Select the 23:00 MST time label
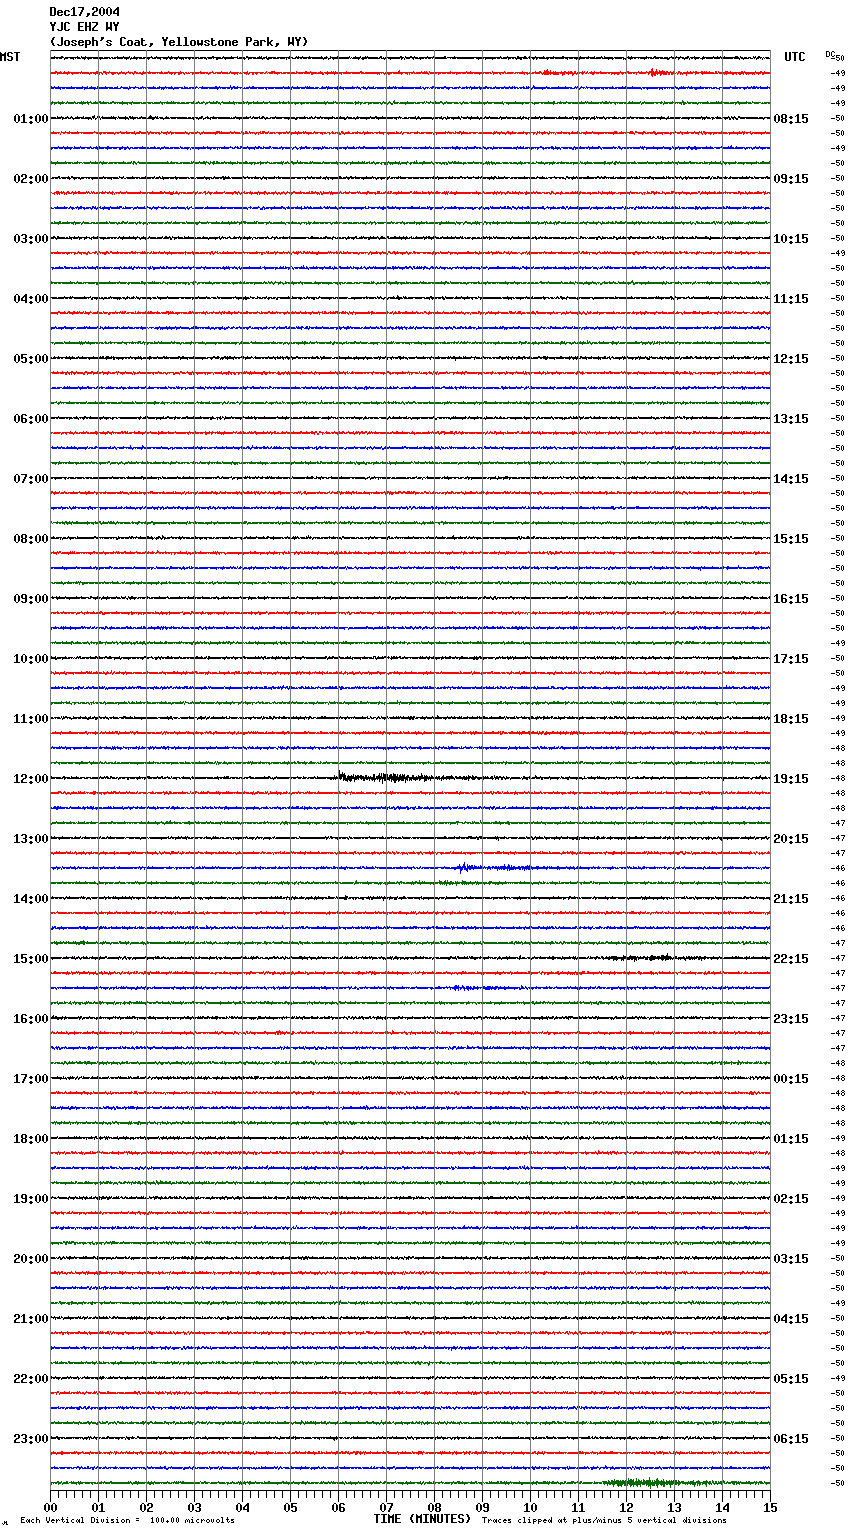Image resolution: width=850 pixels, height=1534 pixels. 31,1439
